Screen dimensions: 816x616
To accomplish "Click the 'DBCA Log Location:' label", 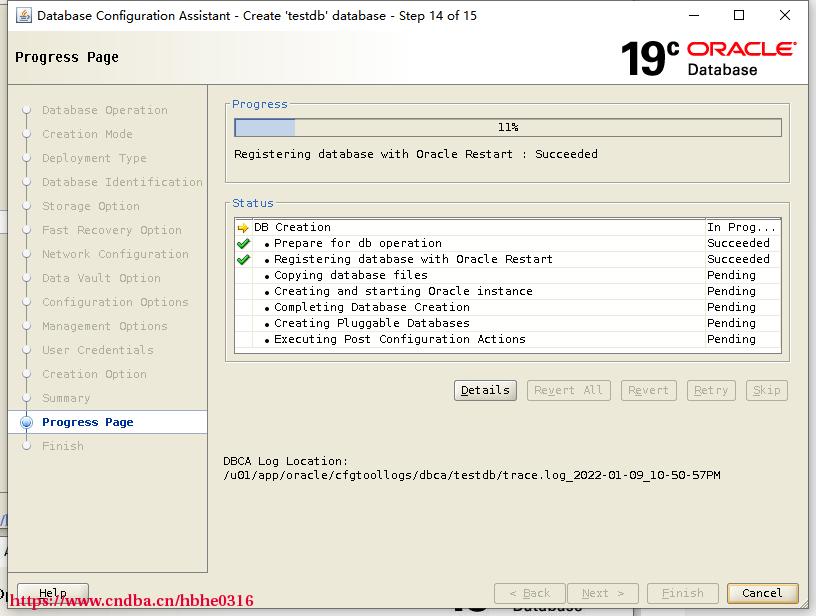I will tap(286, 461).
